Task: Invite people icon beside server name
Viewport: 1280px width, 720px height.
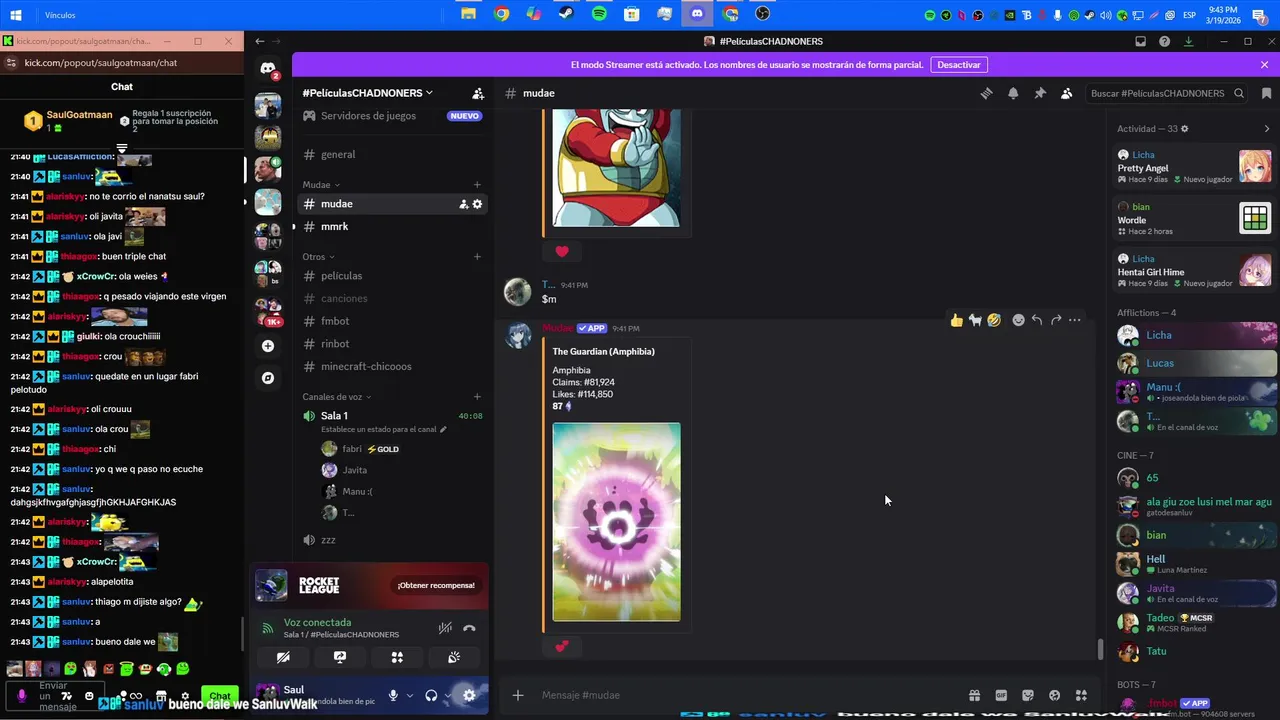Action: click(x=478, y=93)
